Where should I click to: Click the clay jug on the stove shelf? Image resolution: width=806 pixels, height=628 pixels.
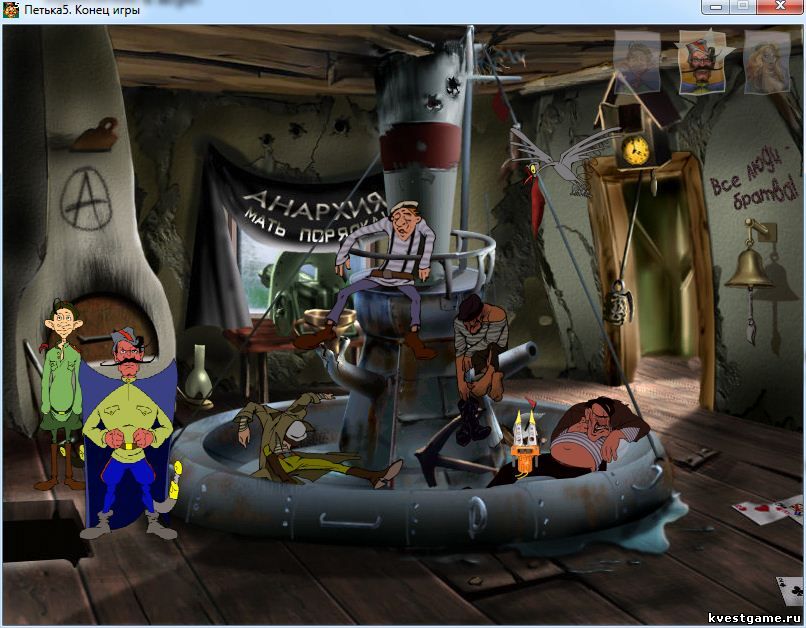pos(96,135)
